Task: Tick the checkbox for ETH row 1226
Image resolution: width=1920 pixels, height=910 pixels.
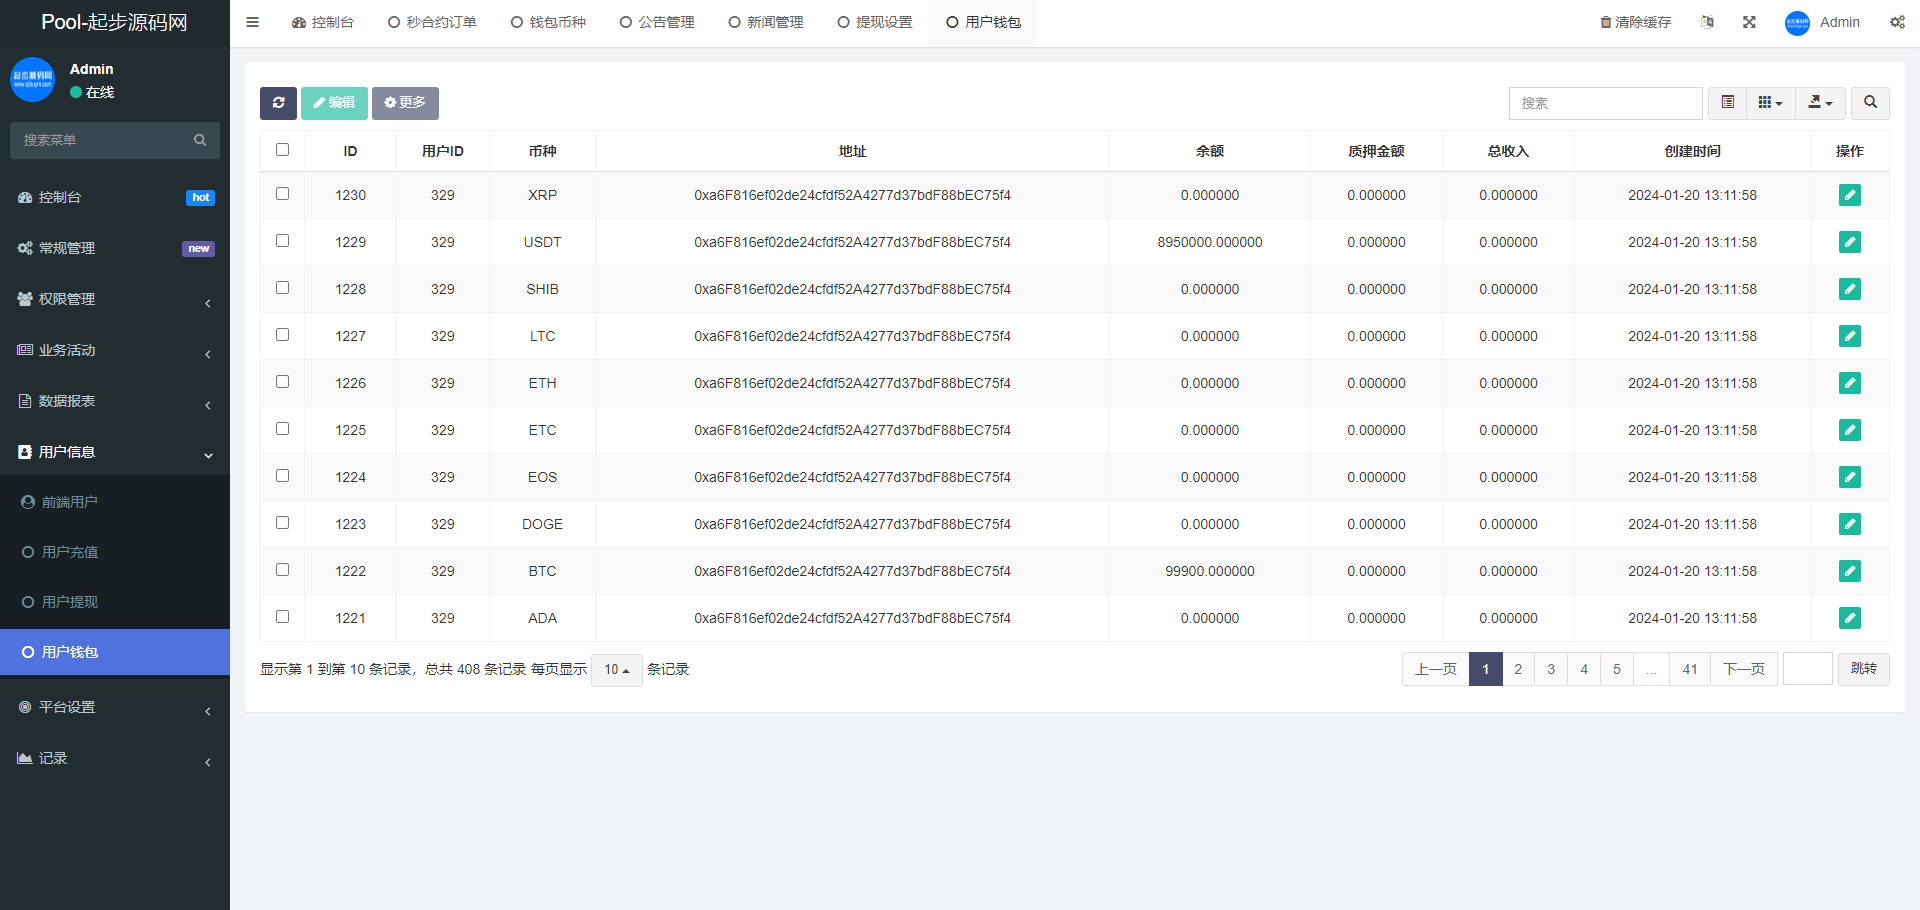Action: 282,382
